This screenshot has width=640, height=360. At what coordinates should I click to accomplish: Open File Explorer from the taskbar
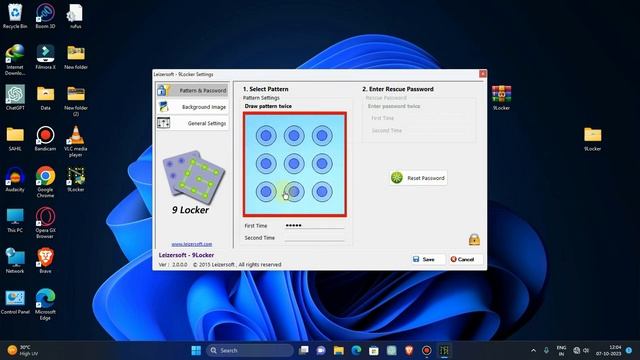pos(338,350)
